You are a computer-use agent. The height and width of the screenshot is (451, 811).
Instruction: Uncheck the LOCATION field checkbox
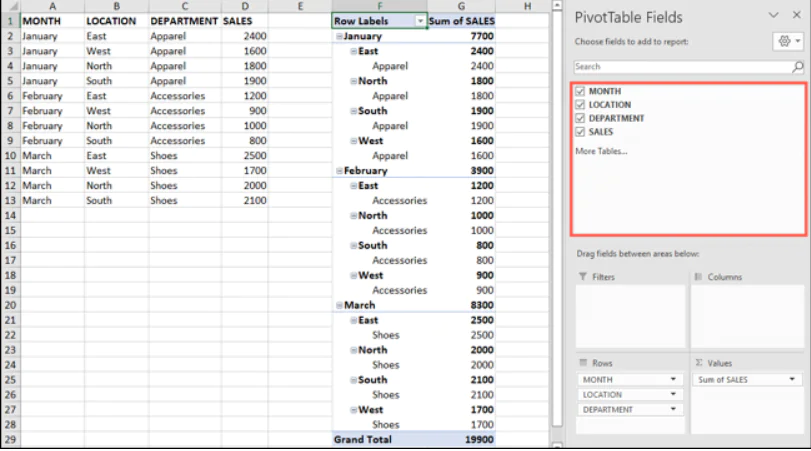(x=580, y=104)
